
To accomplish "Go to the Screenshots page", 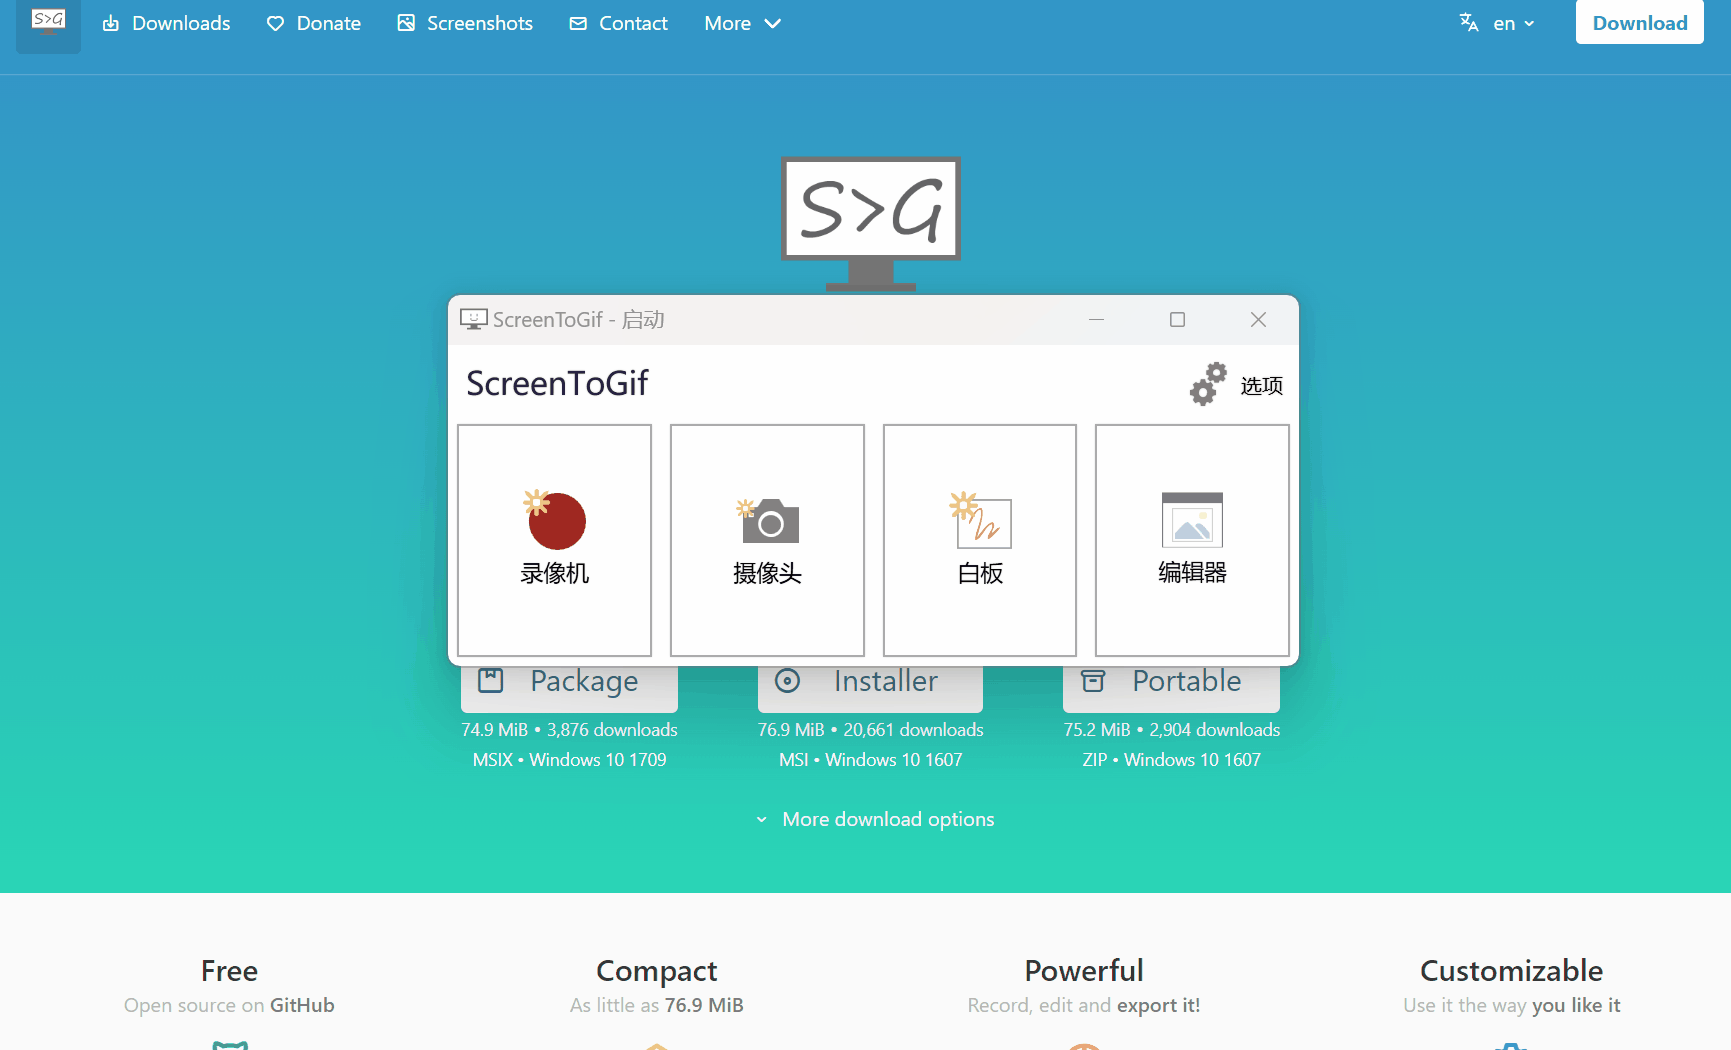I will (465, 23).
